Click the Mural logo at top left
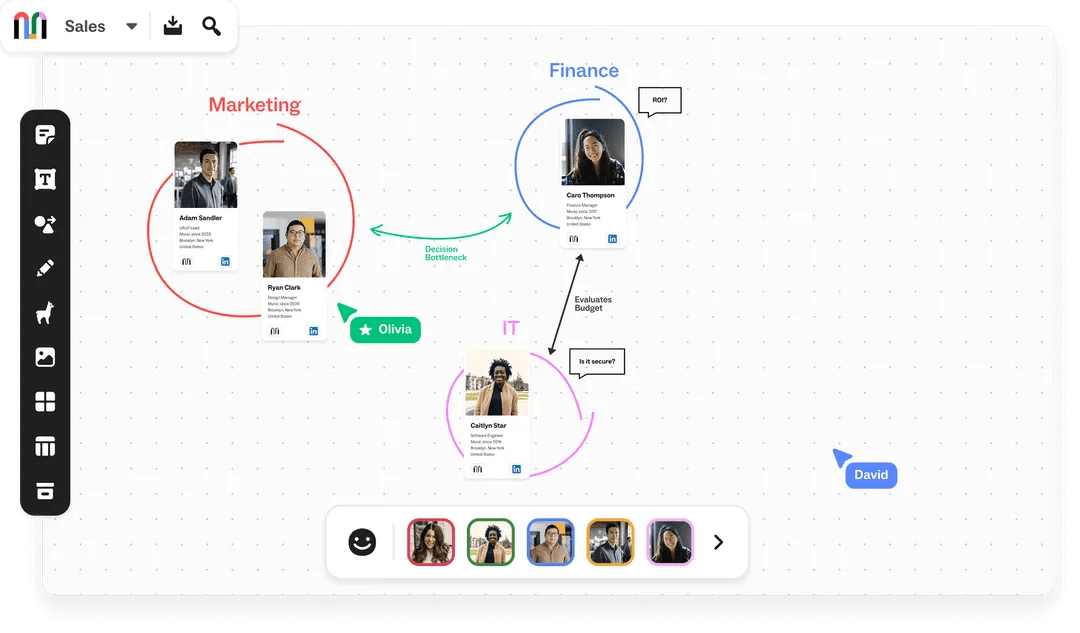Screen dimensions: 1080x633 click(x=30, y=26)
